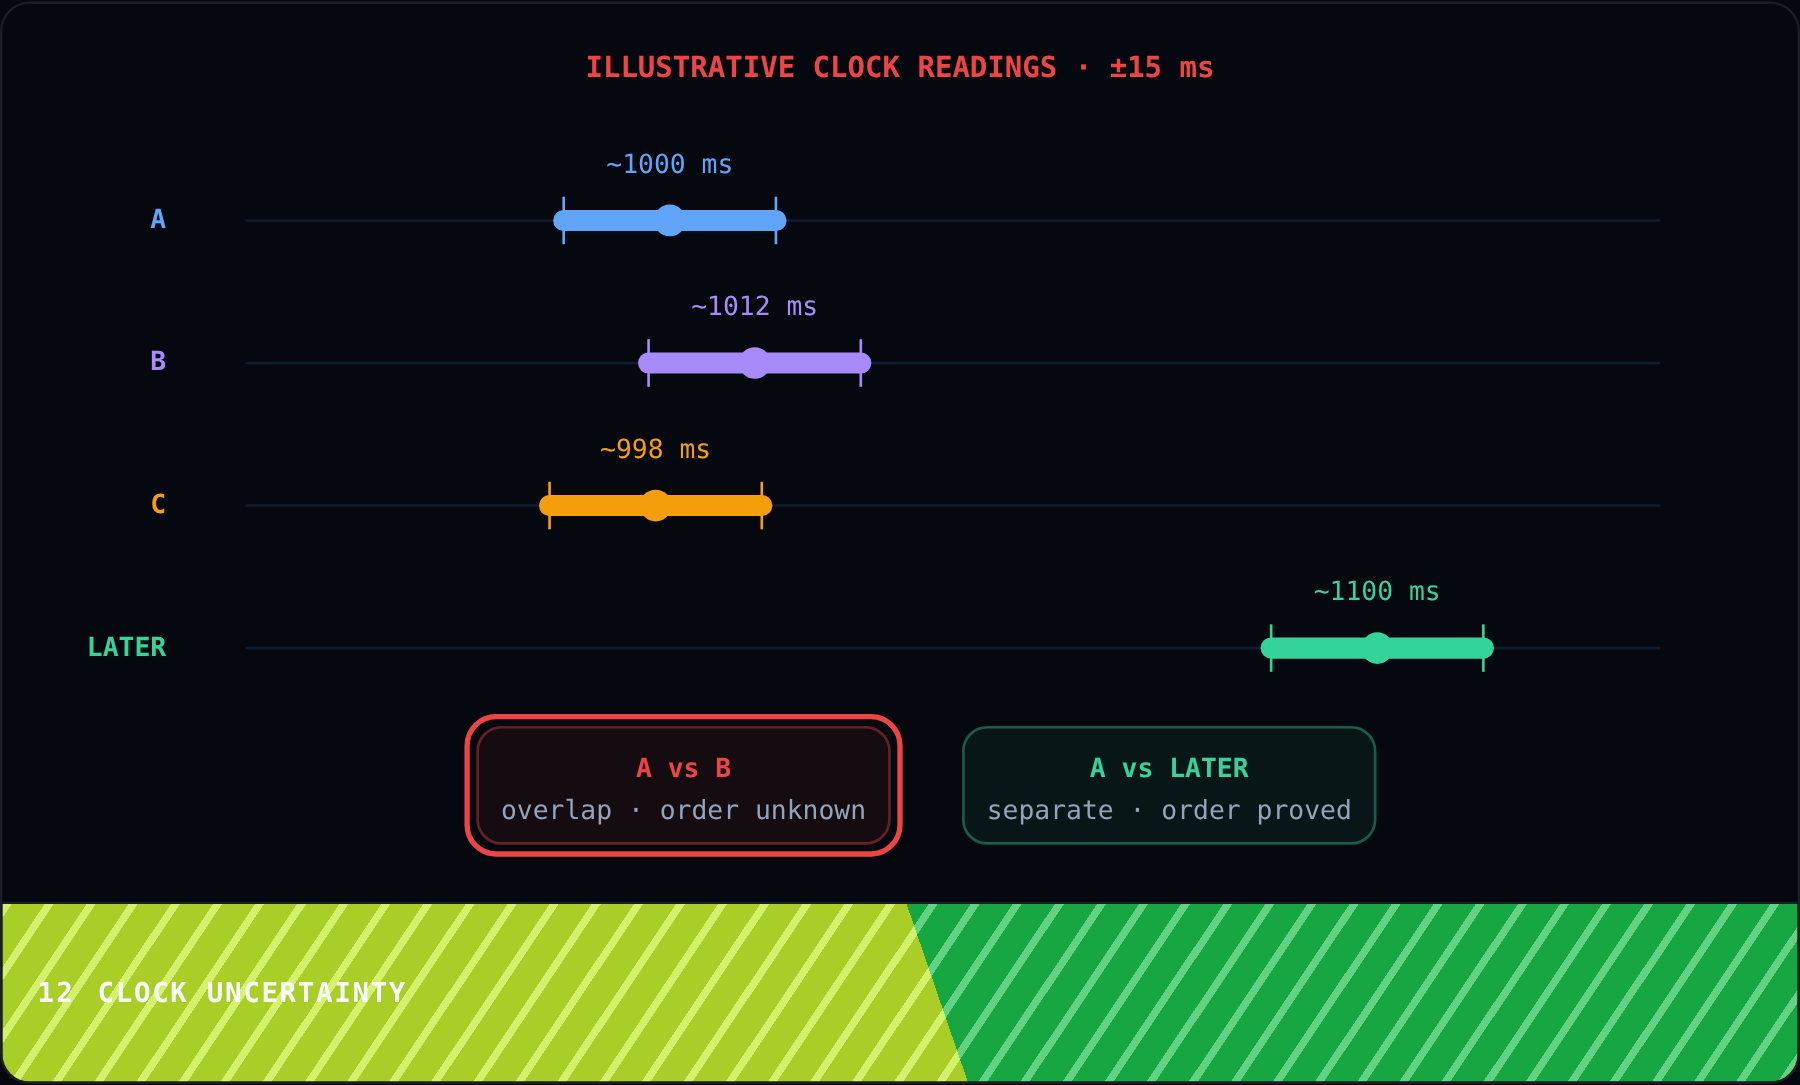Click the 12 CLOCK UNCERTAINTY caption
1800x1085 pixels.
click(222, 992)
